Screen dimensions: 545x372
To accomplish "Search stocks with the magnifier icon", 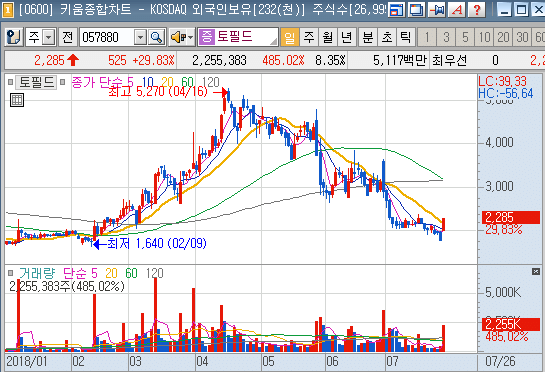I will click(156, 37).
